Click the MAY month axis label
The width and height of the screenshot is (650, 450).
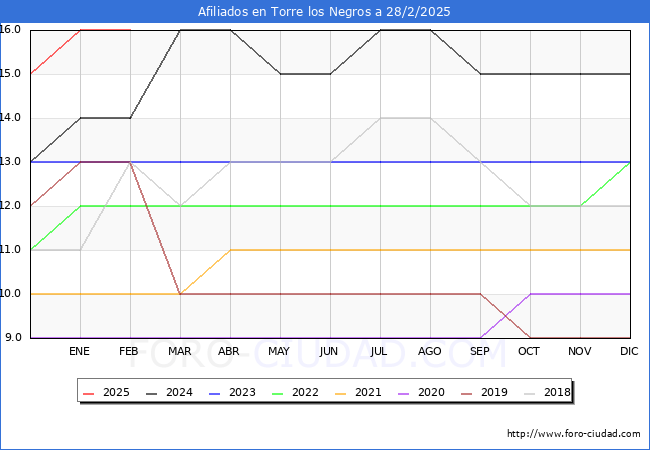coord(279,351)
